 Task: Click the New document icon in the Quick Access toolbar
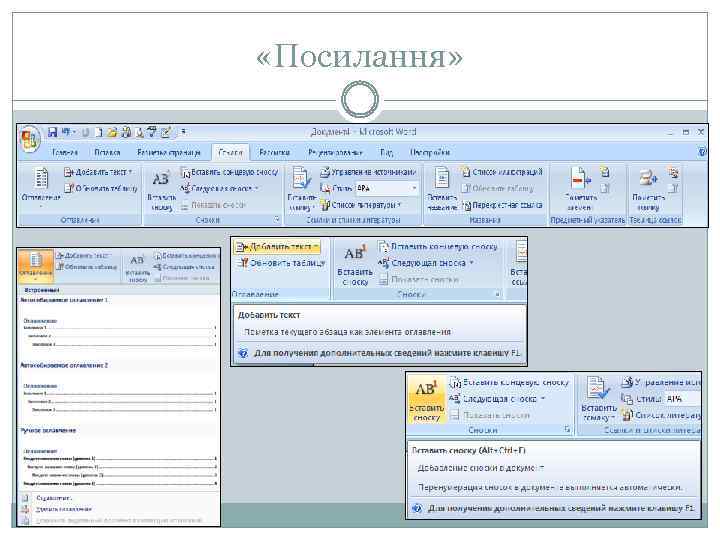click(x=98, y=133)
